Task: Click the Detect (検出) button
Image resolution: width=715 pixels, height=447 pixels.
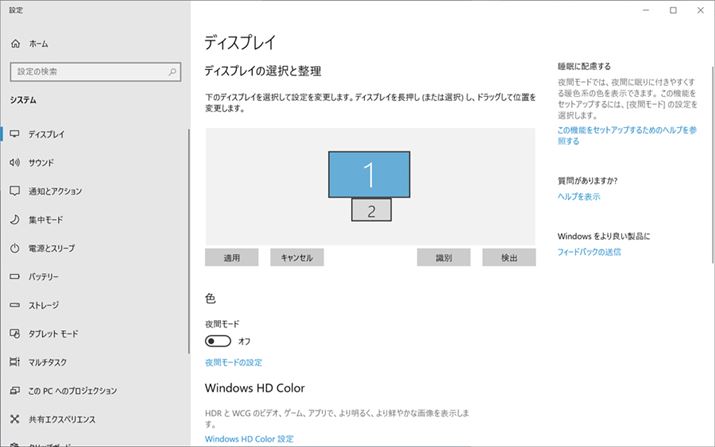Action: (509, 258)
